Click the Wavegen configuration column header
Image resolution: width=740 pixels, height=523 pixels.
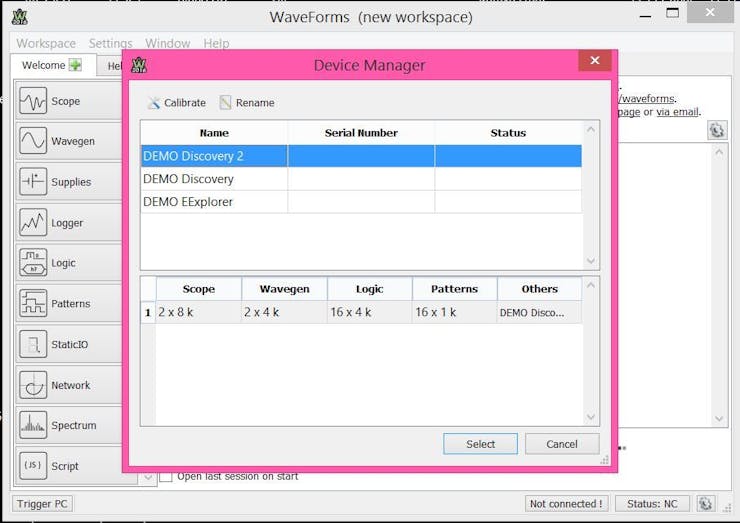284,289
